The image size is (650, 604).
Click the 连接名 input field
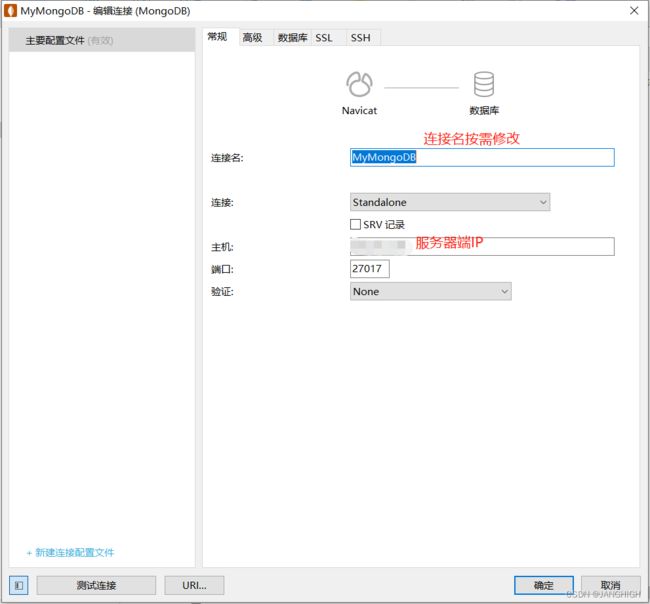tap(482, 158)
